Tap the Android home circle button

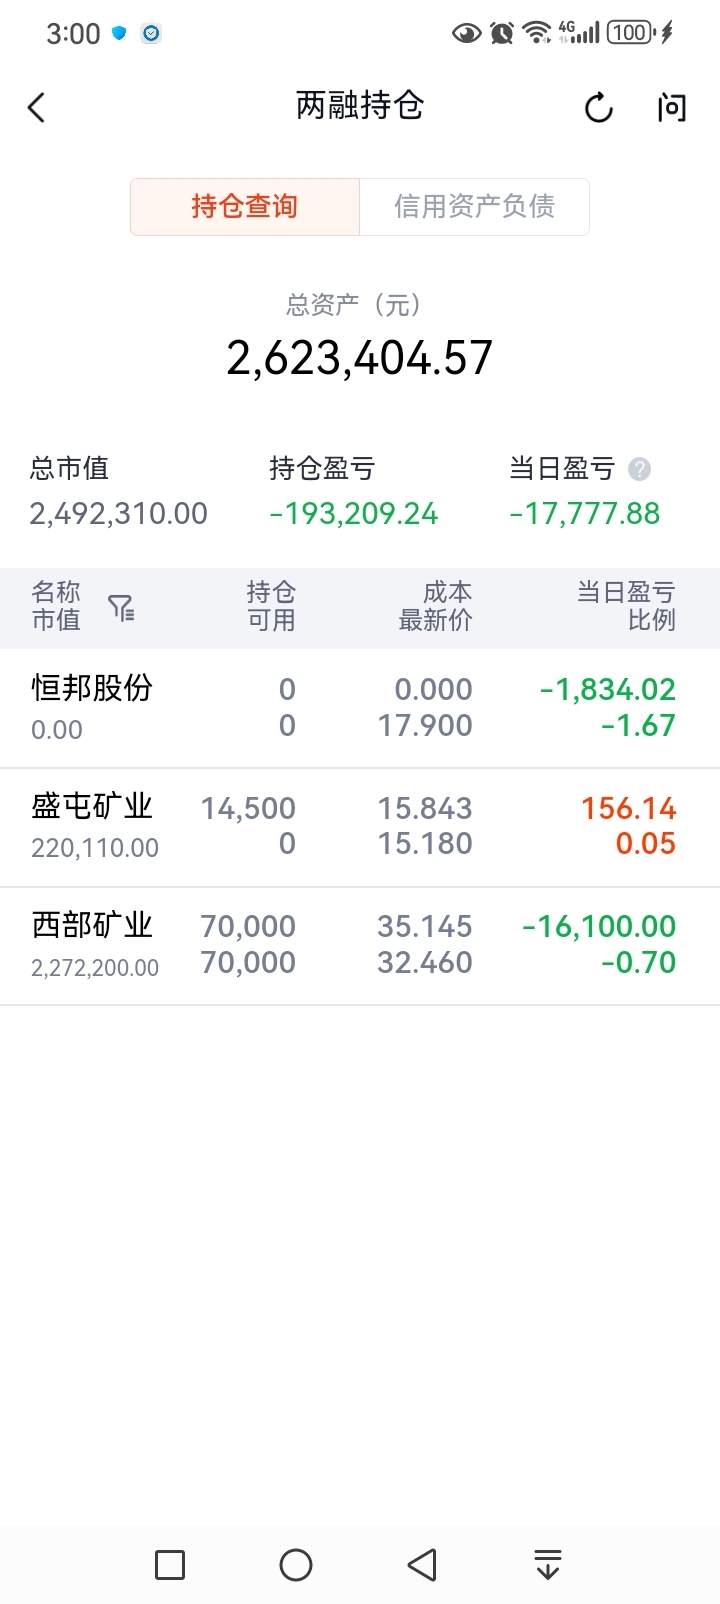pyautogui.click(x=296, y=1565)
